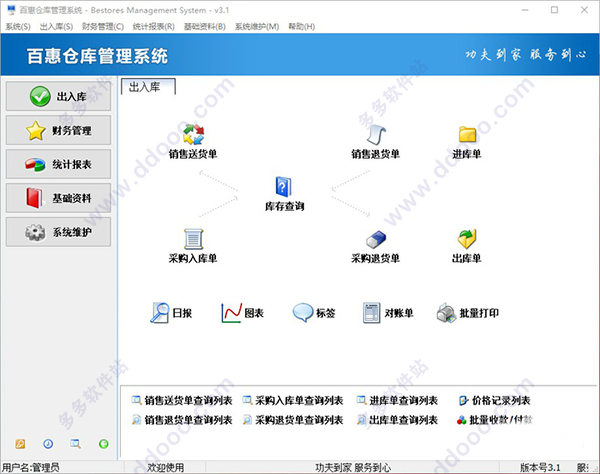
Task: Open the 出入库(S) menu
Action: tap(56, 26)
